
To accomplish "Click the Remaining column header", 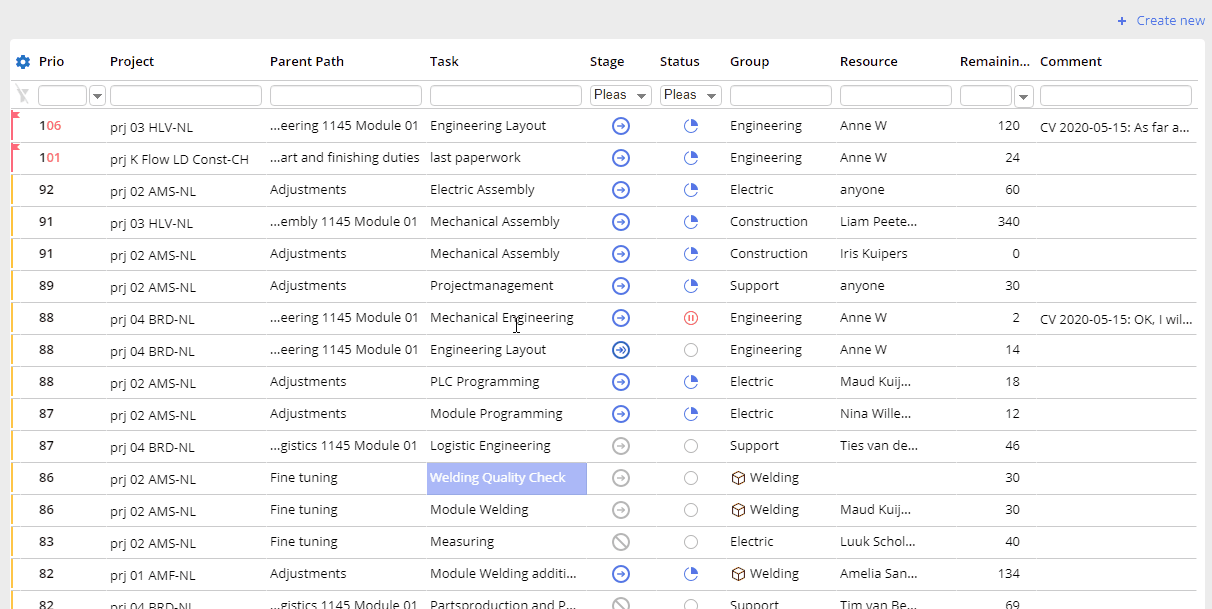I will (x=995, y=62).
